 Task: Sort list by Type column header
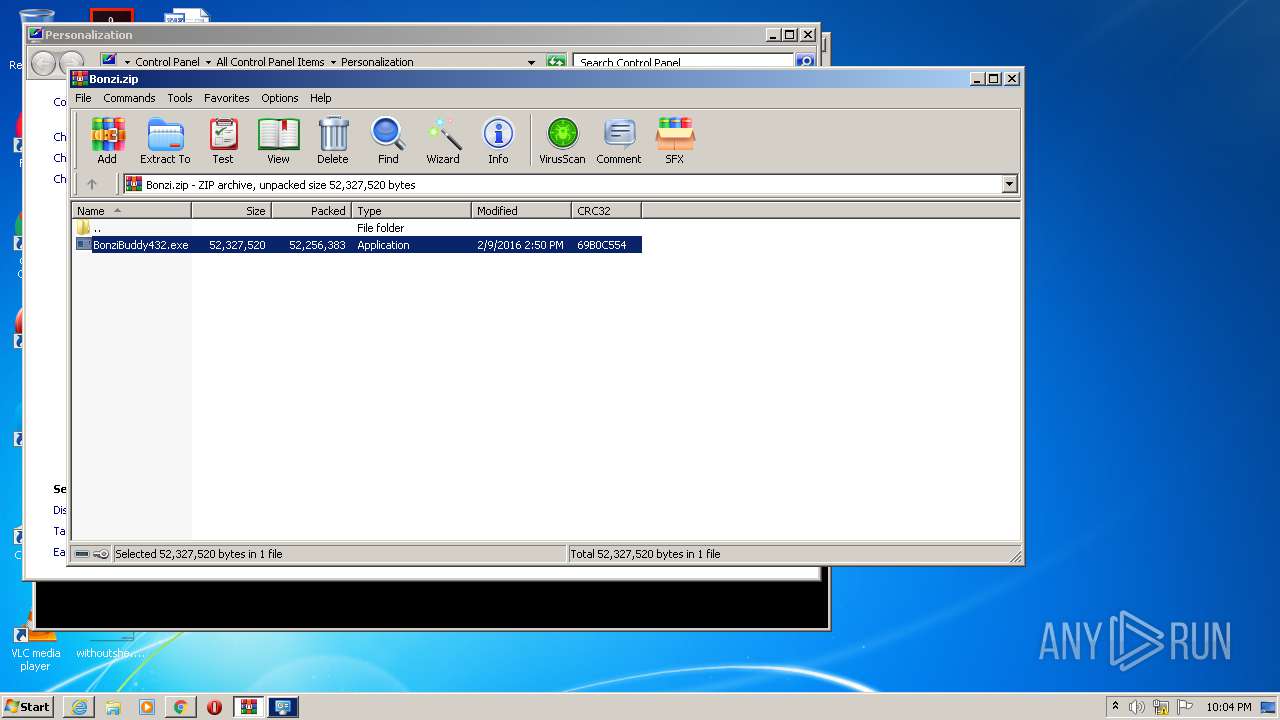click(411, 211)
